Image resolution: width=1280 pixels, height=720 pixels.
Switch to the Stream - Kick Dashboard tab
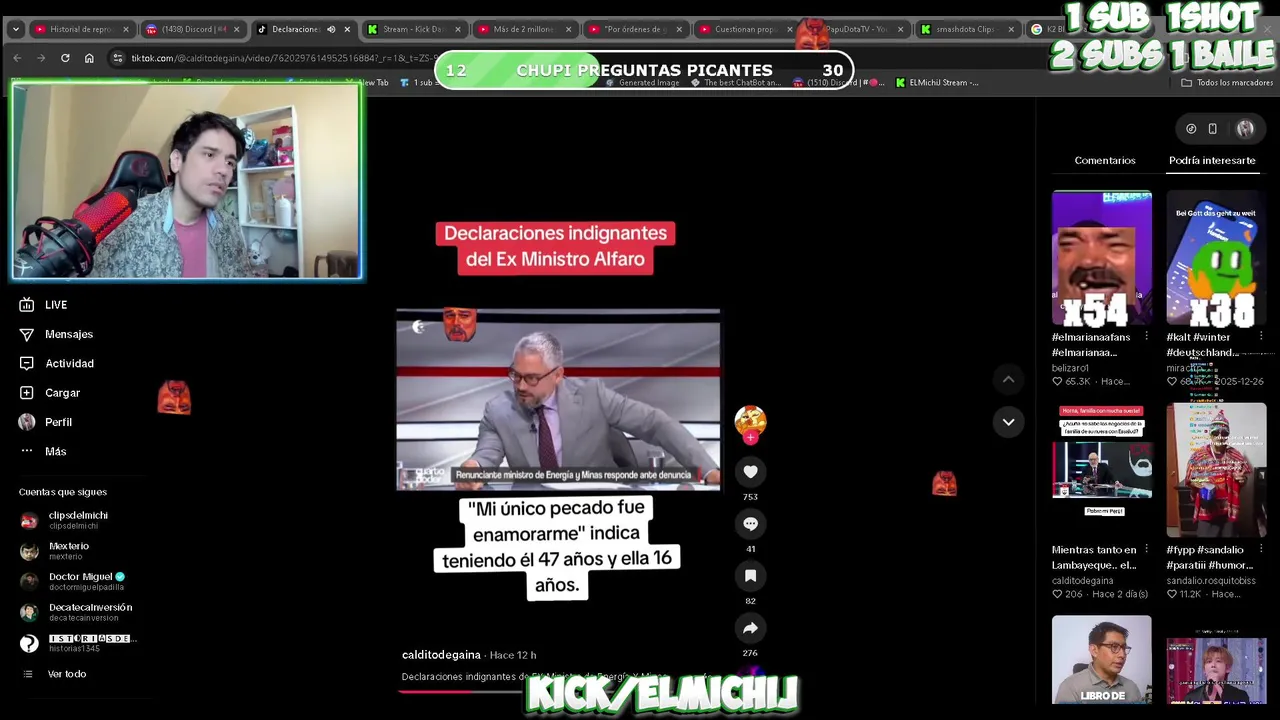coord(411,29)
